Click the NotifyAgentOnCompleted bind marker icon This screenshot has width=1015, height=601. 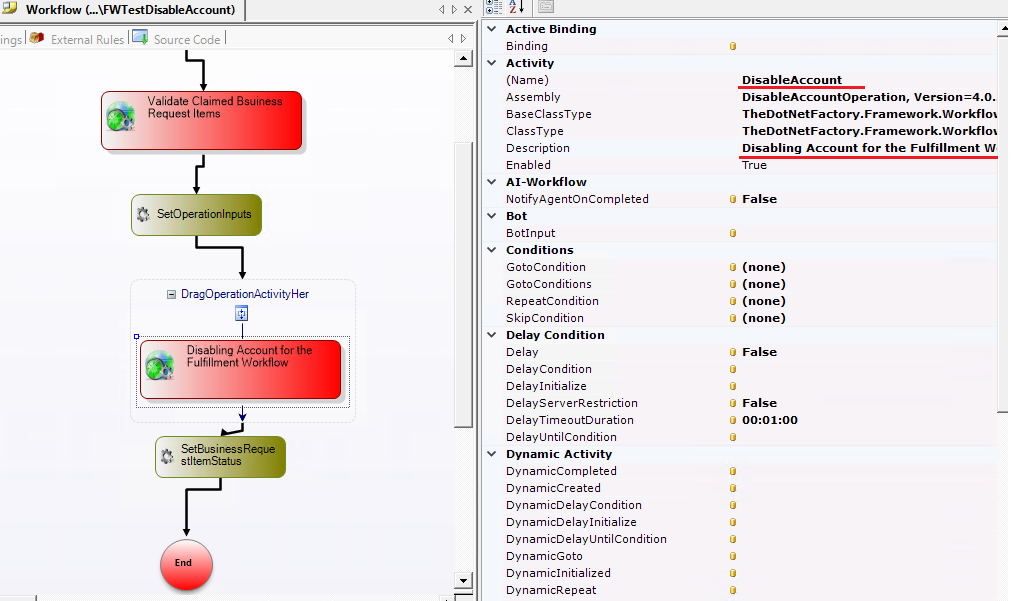pyautogui.click(x=733, y=199)
